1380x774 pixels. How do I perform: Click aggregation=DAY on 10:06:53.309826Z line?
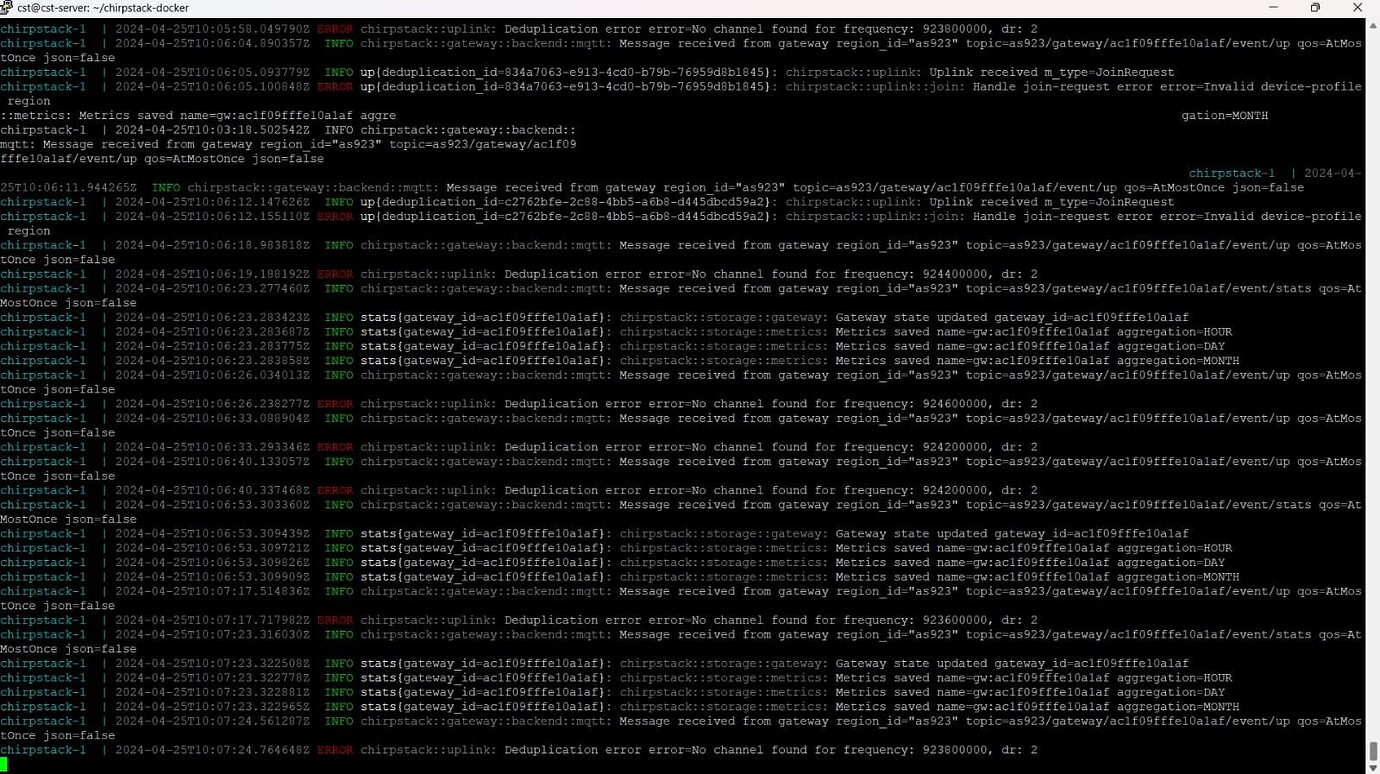1170,562
